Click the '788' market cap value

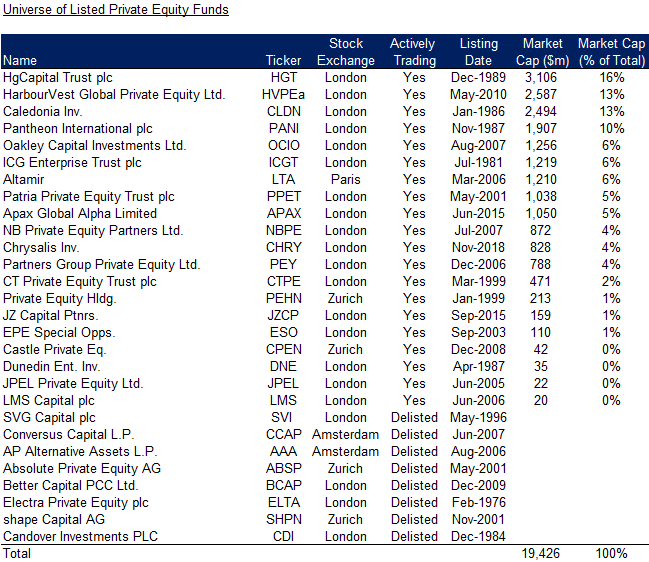(x=541, y=264)
